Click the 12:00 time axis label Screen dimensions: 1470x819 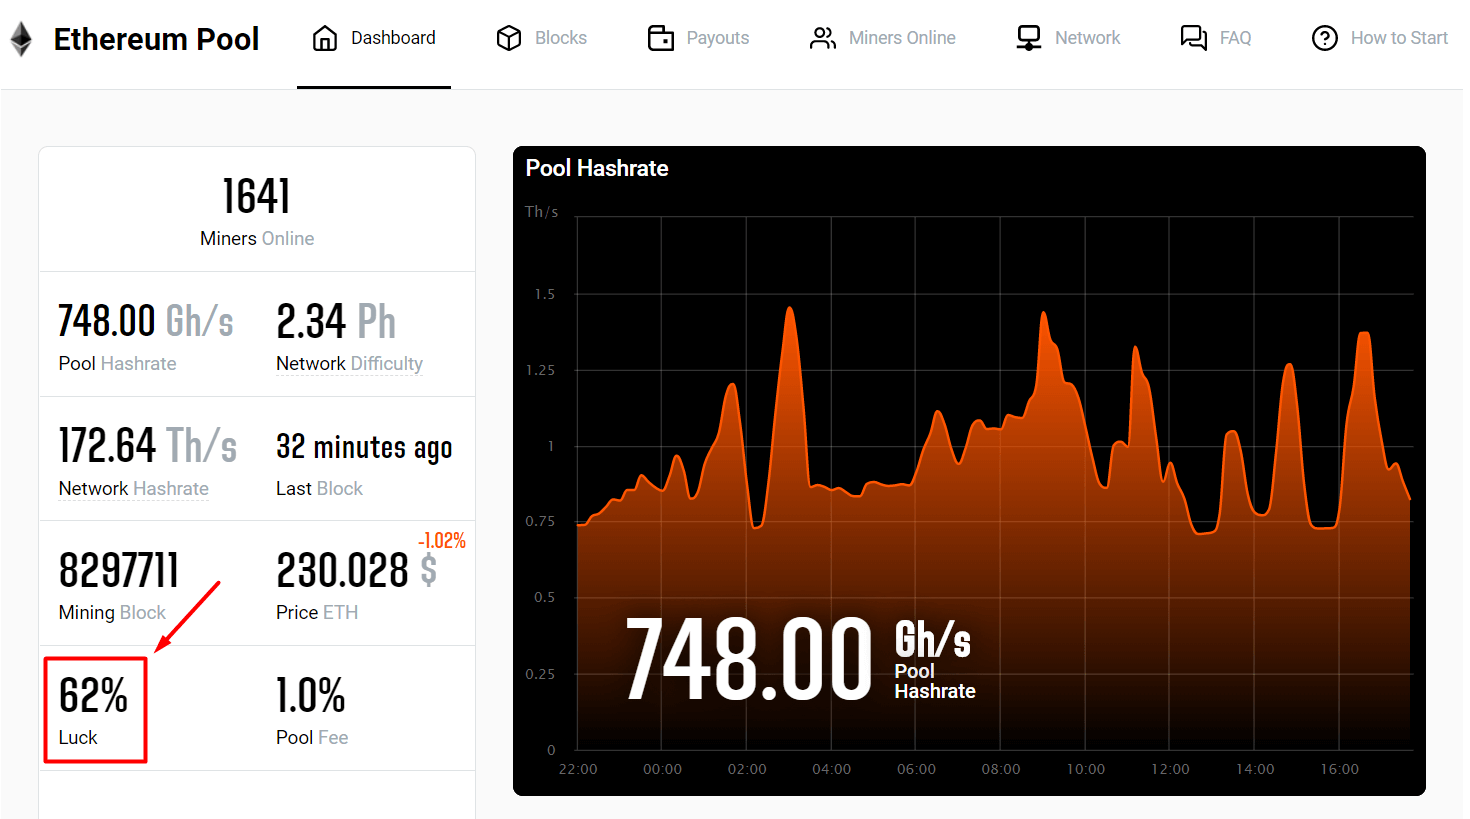[x=1170, y=769]
